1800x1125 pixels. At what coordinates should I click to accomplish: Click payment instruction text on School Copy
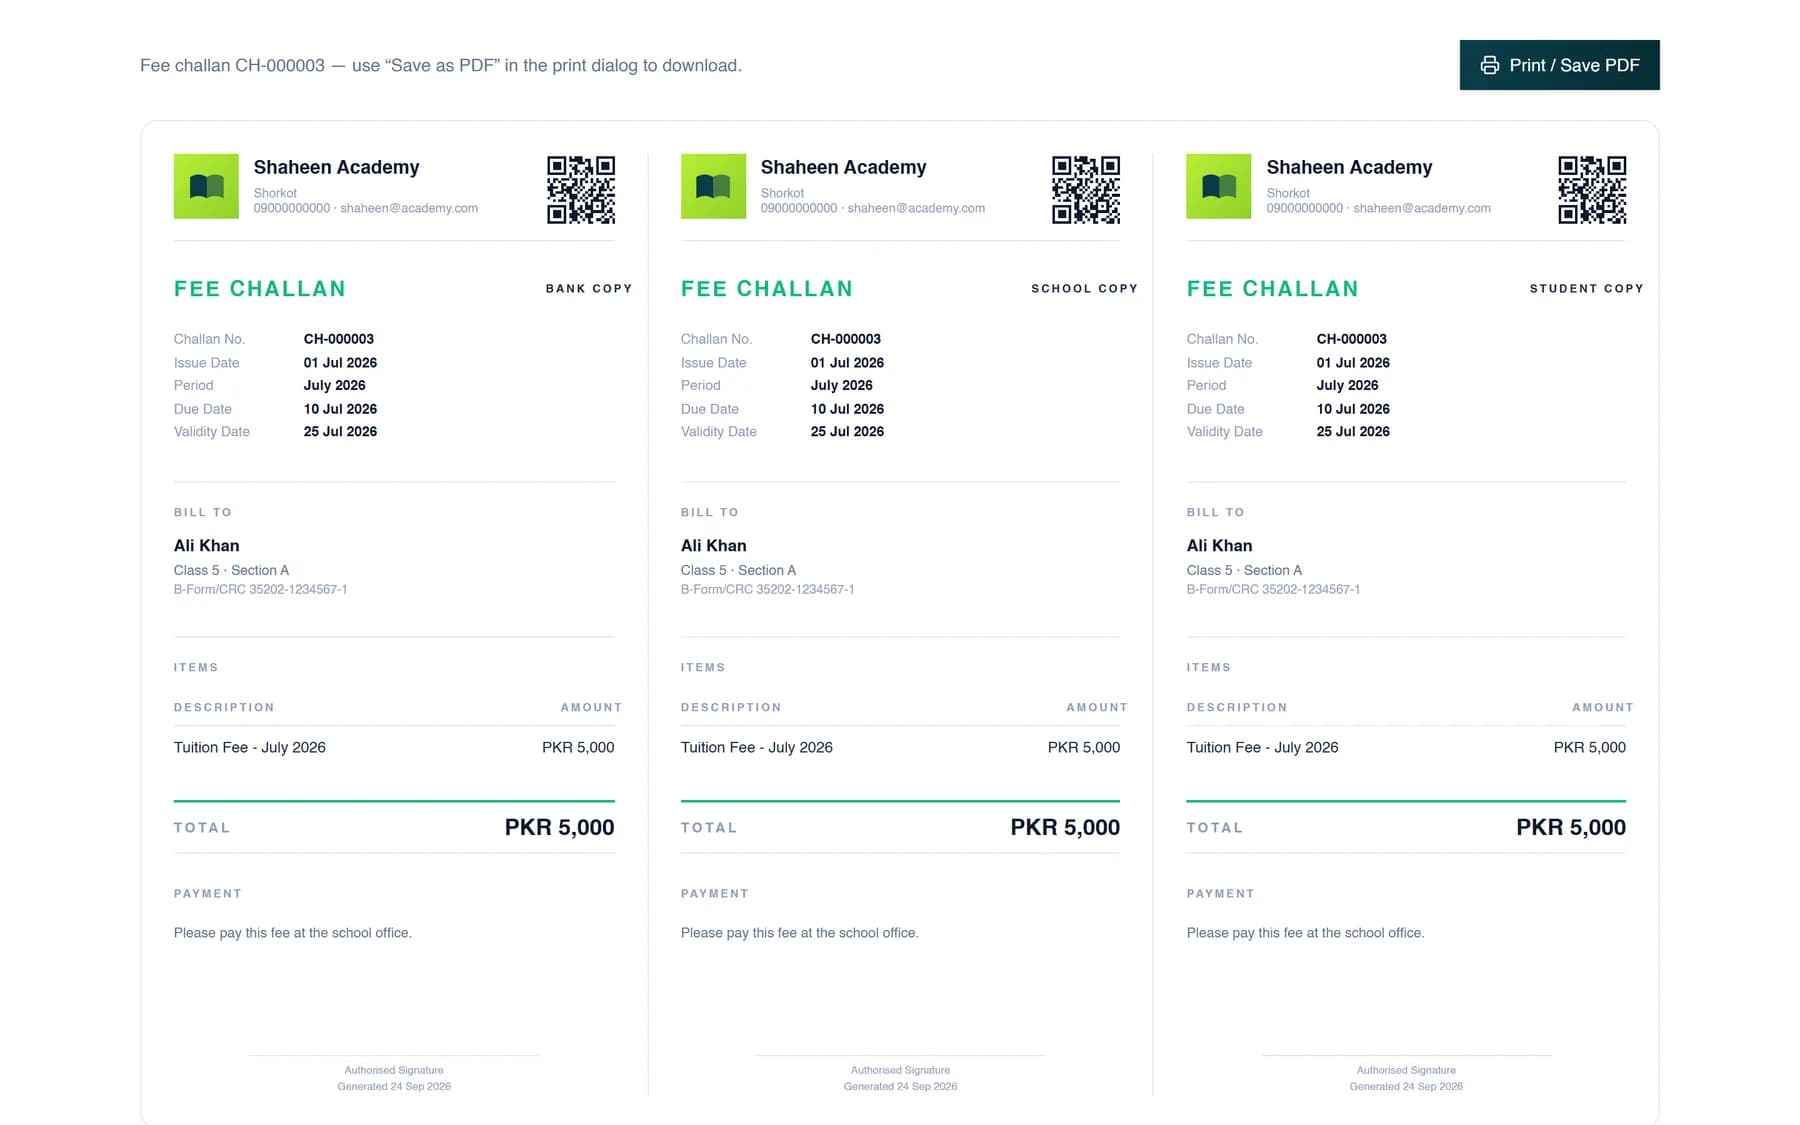(x=800, y=933)
